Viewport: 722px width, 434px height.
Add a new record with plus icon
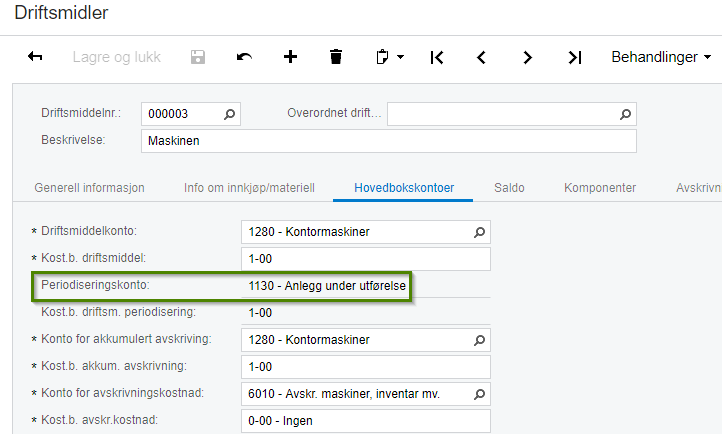[x=290, y=57]
